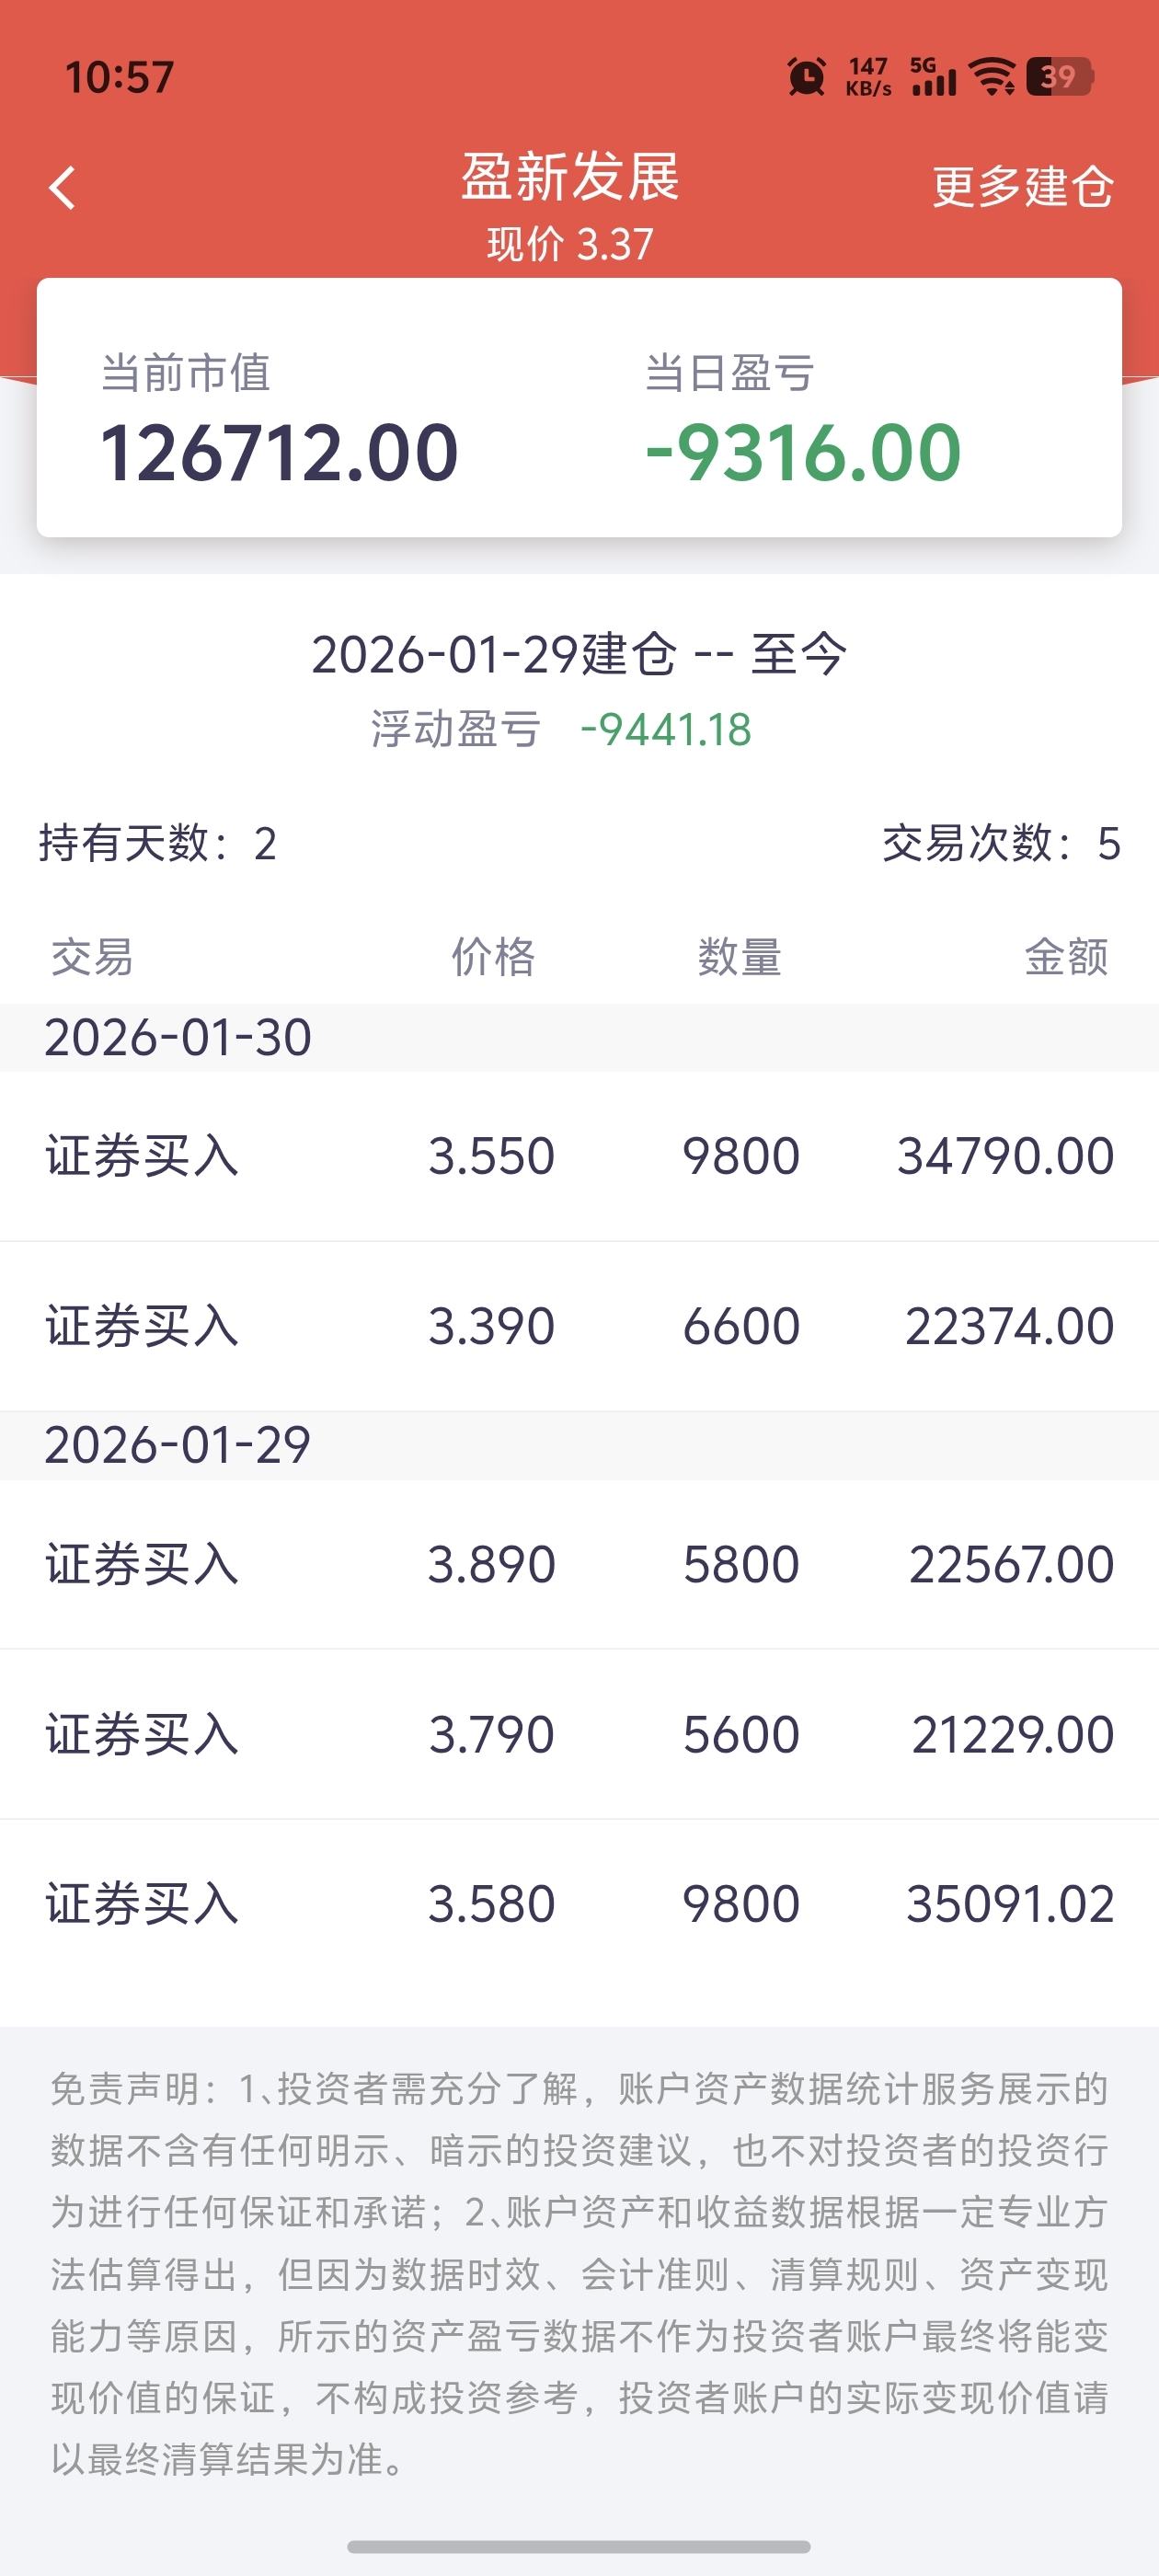Image resolution: width=1159 pixels, height=2576 pixels.
Task: Tap the Wi-Fi status icon
Action: pos(994,76)
